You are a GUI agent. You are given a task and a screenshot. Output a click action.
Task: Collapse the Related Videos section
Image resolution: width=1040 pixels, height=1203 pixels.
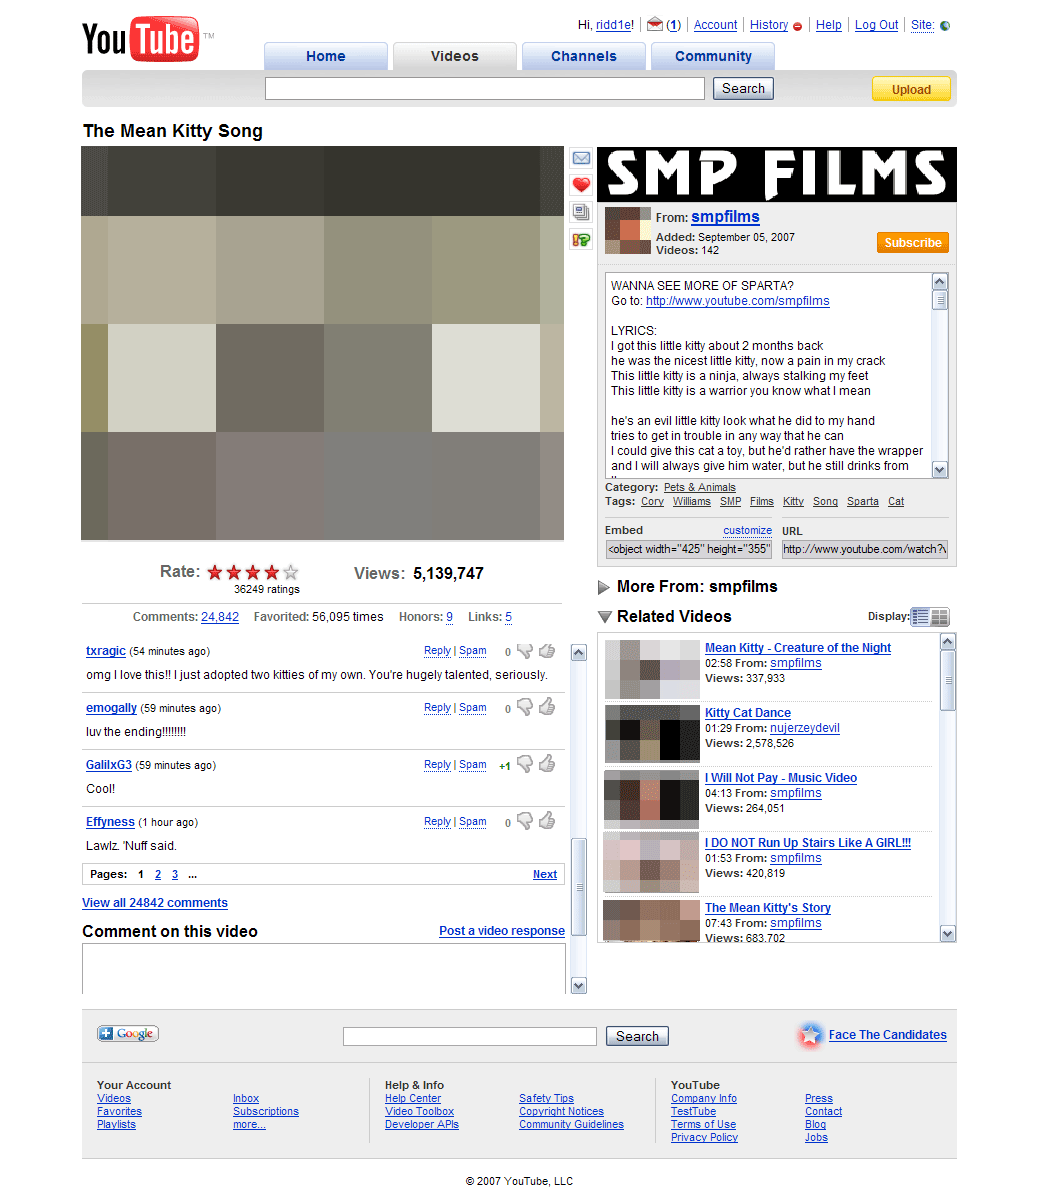tap(604, 617)
